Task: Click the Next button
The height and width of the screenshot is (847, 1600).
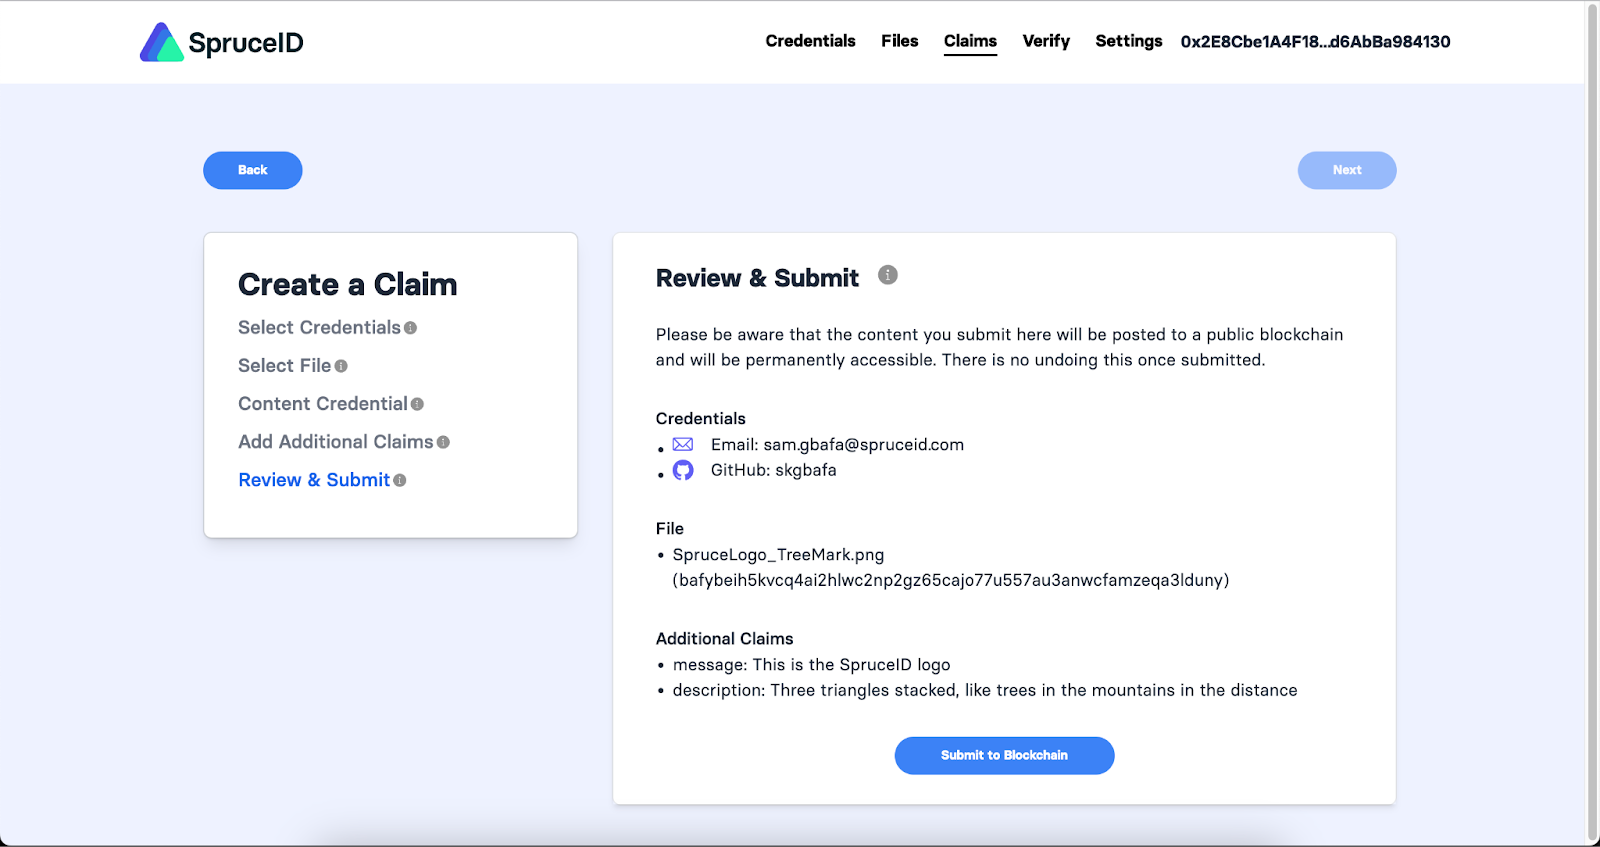Action: [1347, 170]
